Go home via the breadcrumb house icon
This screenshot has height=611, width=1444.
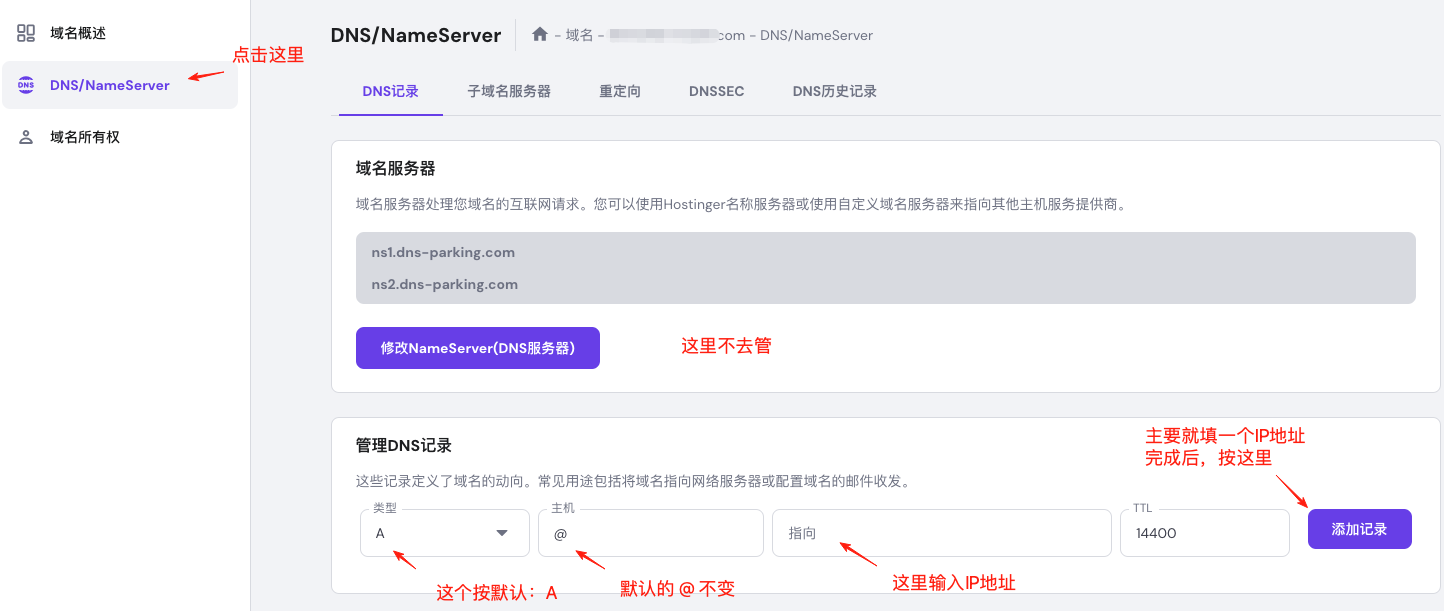(x=540, y=35)
